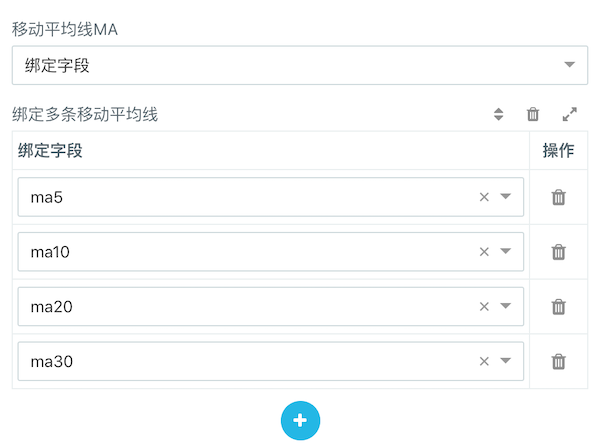600x444 pixels.
Task: Clear the ma5 selection with X
Action: coord(484,197)
